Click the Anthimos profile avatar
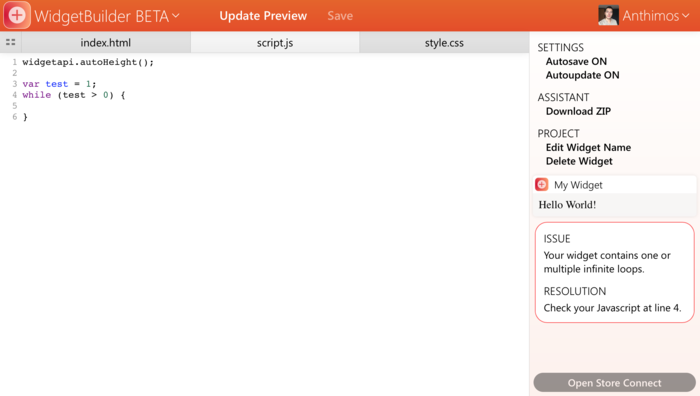700x396 pixels. 608,15
